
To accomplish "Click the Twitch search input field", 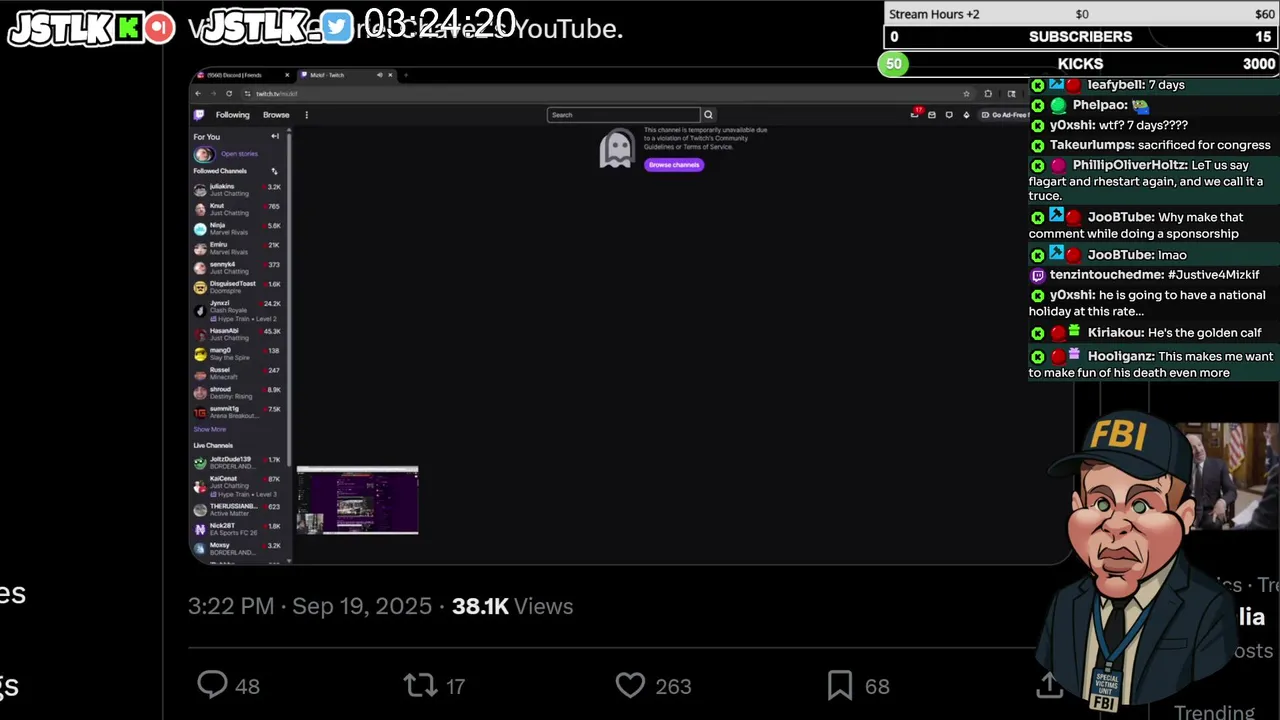I will pos(624,115).
